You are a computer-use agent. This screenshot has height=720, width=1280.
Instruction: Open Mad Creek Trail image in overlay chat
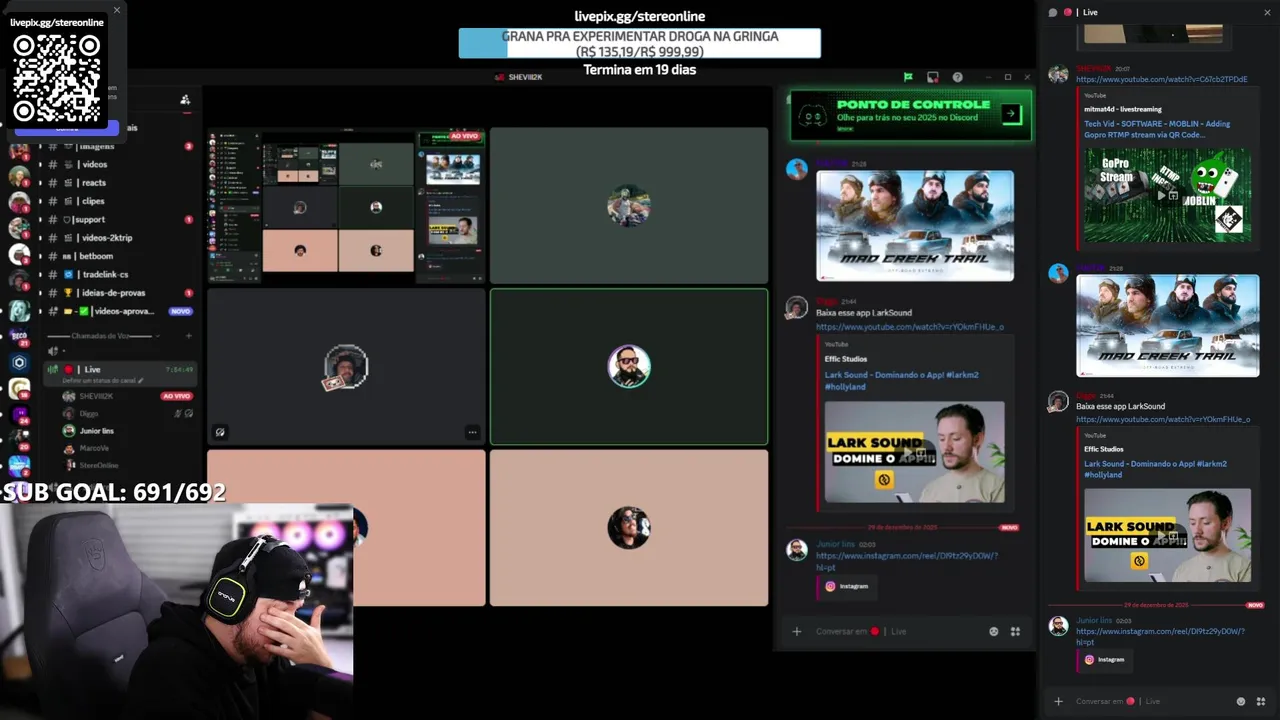tap(1167, 326)
